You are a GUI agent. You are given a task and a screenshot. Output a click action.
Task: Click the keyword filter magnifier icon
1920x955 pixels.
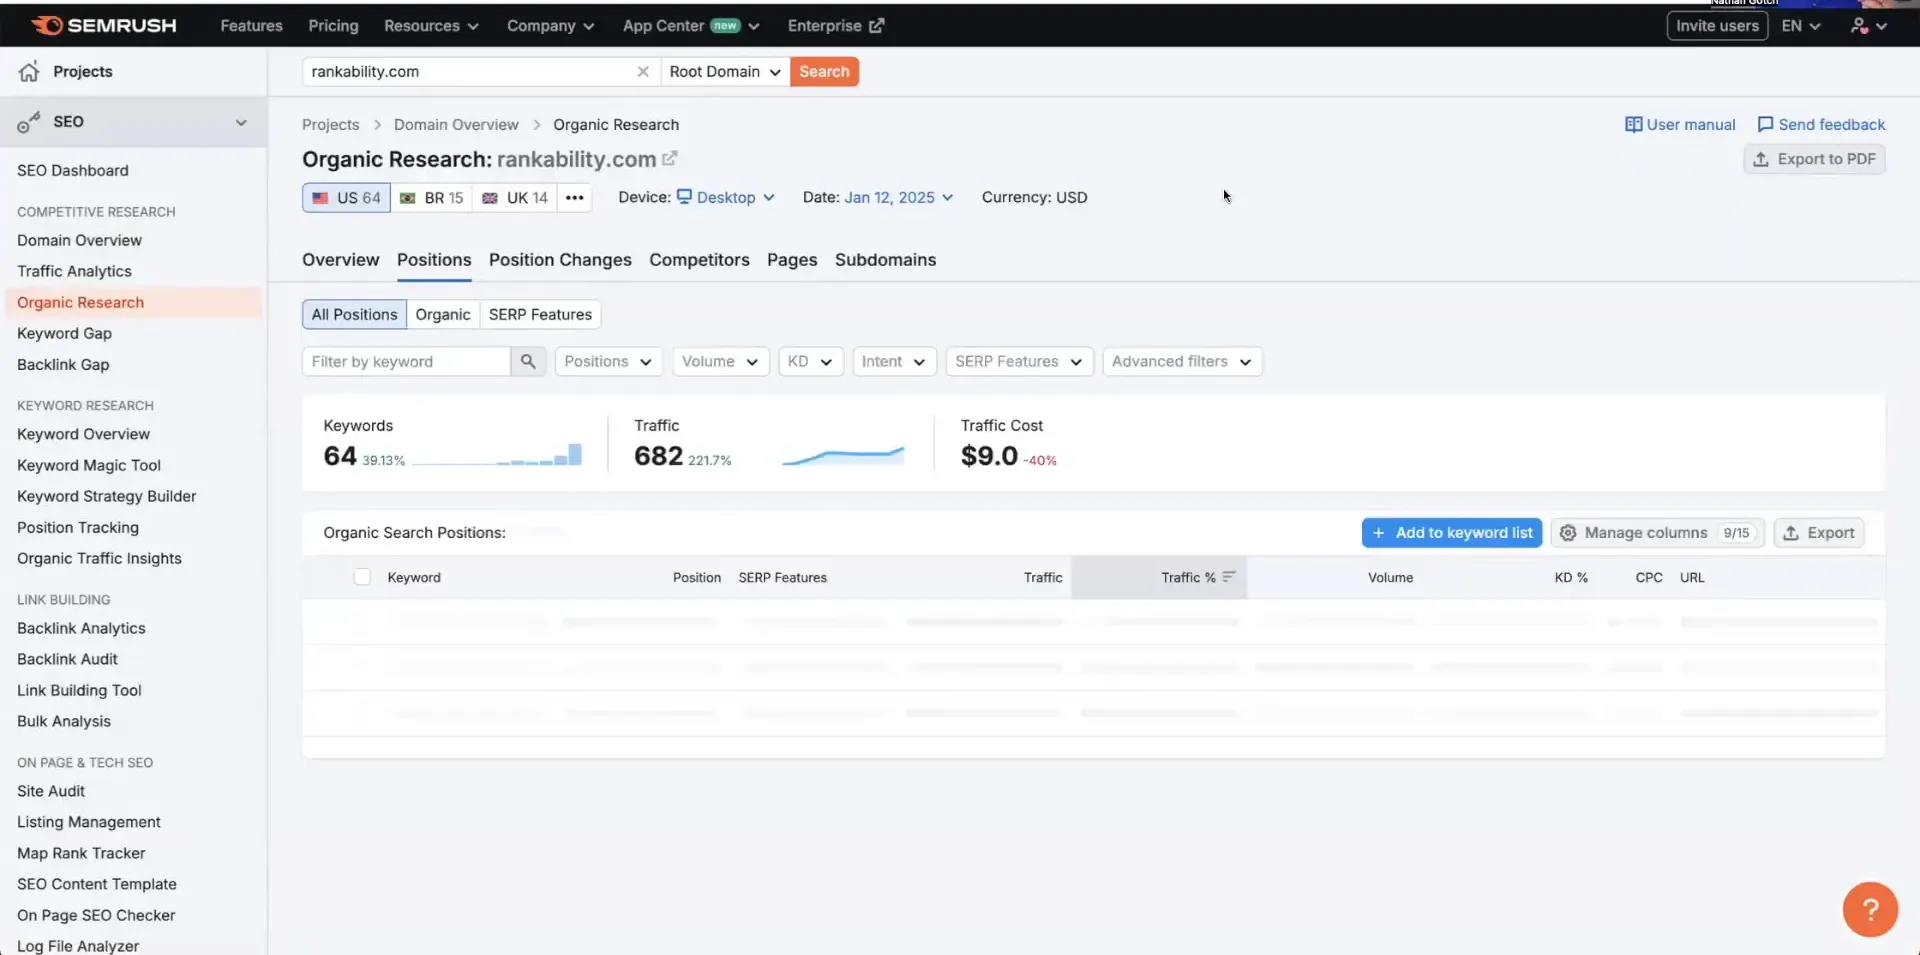pos(528,361)
